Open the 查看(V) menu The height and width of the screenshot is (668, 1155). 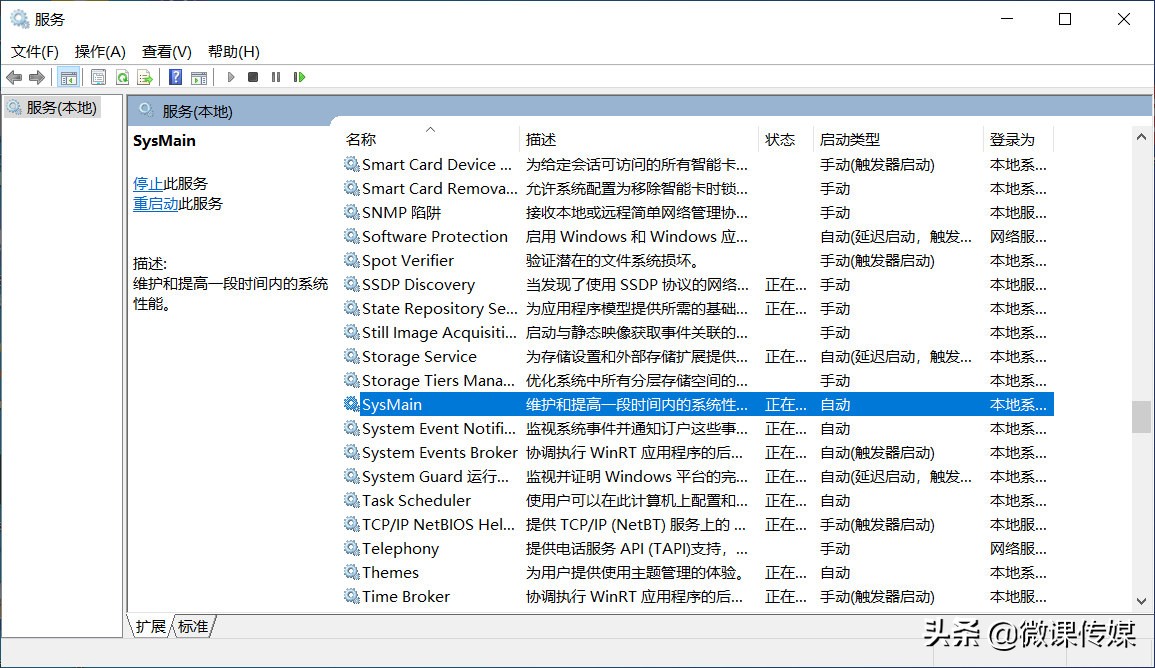pos(166,51)
